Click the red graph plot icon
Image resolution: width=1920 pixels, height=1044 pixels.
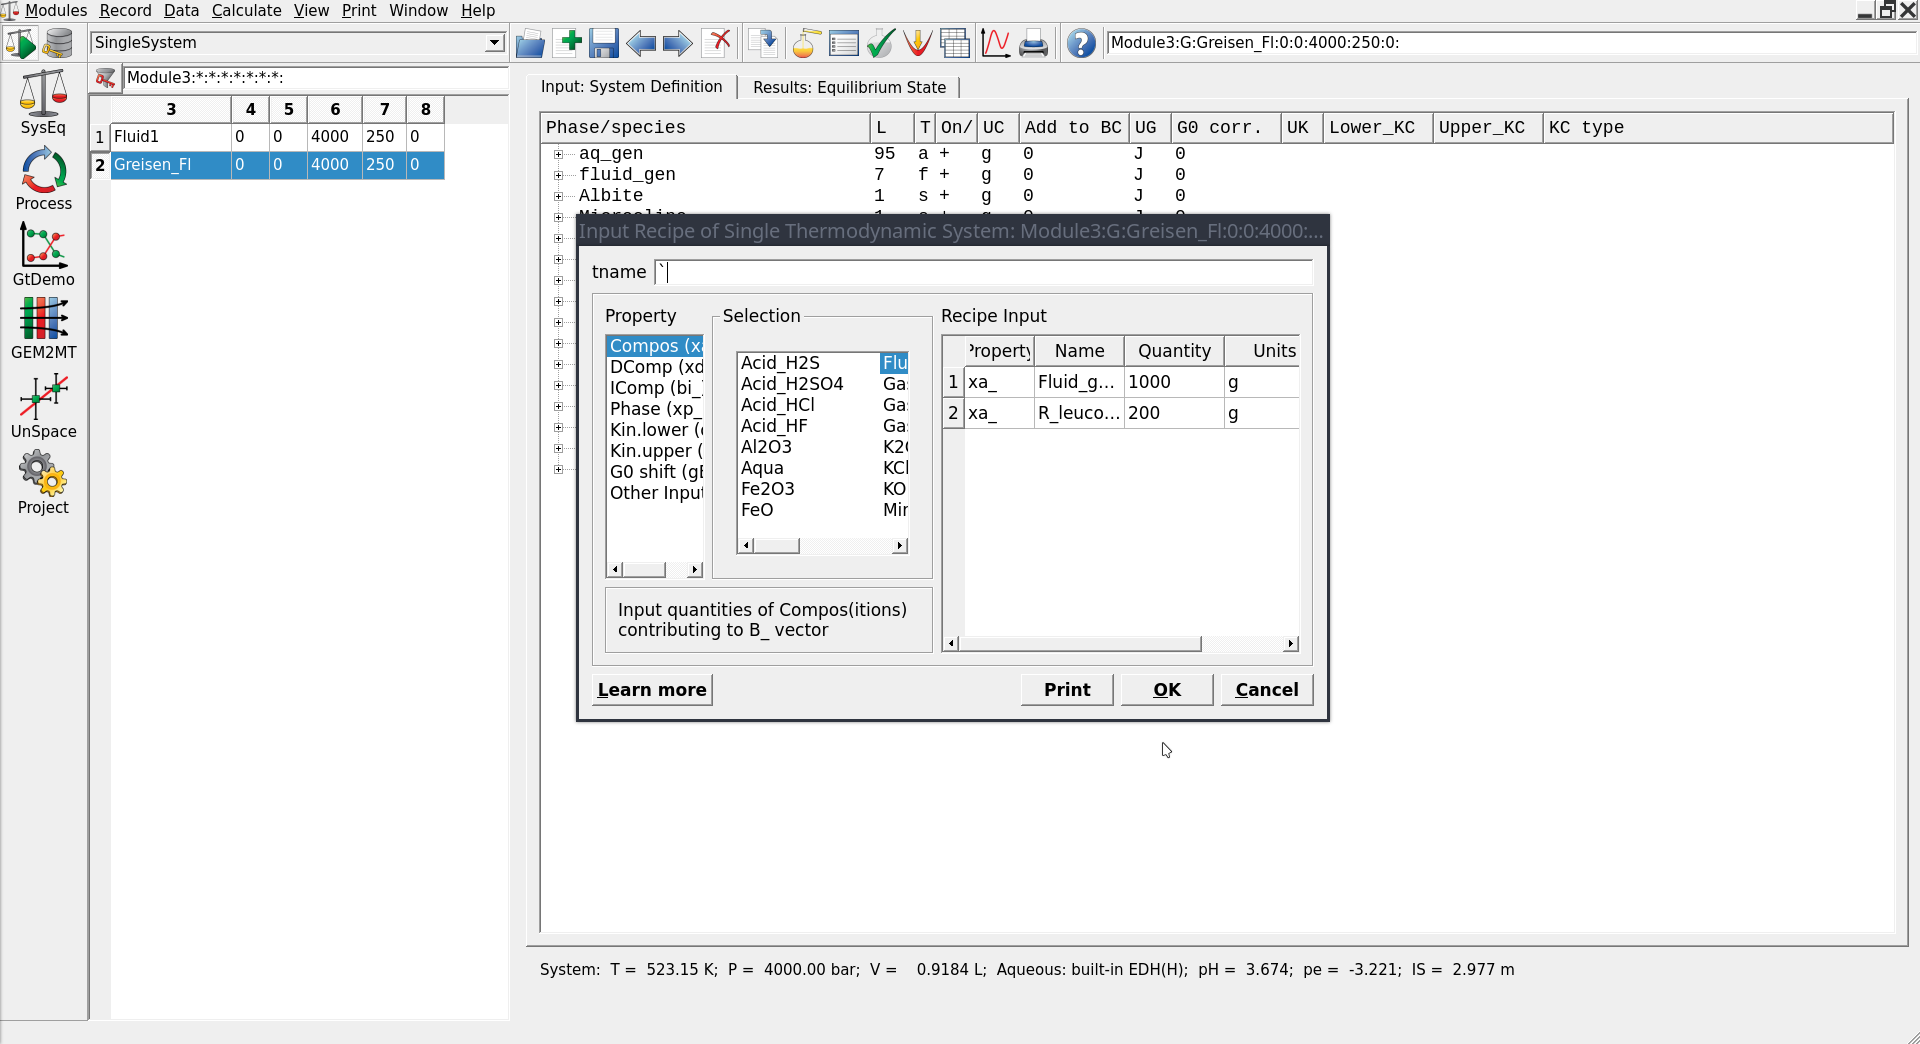(996, 43)
